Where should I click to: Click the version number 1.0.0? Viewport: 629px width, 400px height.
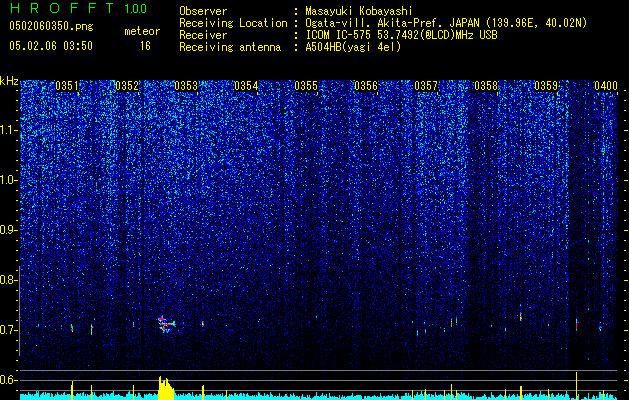[135, 9]
